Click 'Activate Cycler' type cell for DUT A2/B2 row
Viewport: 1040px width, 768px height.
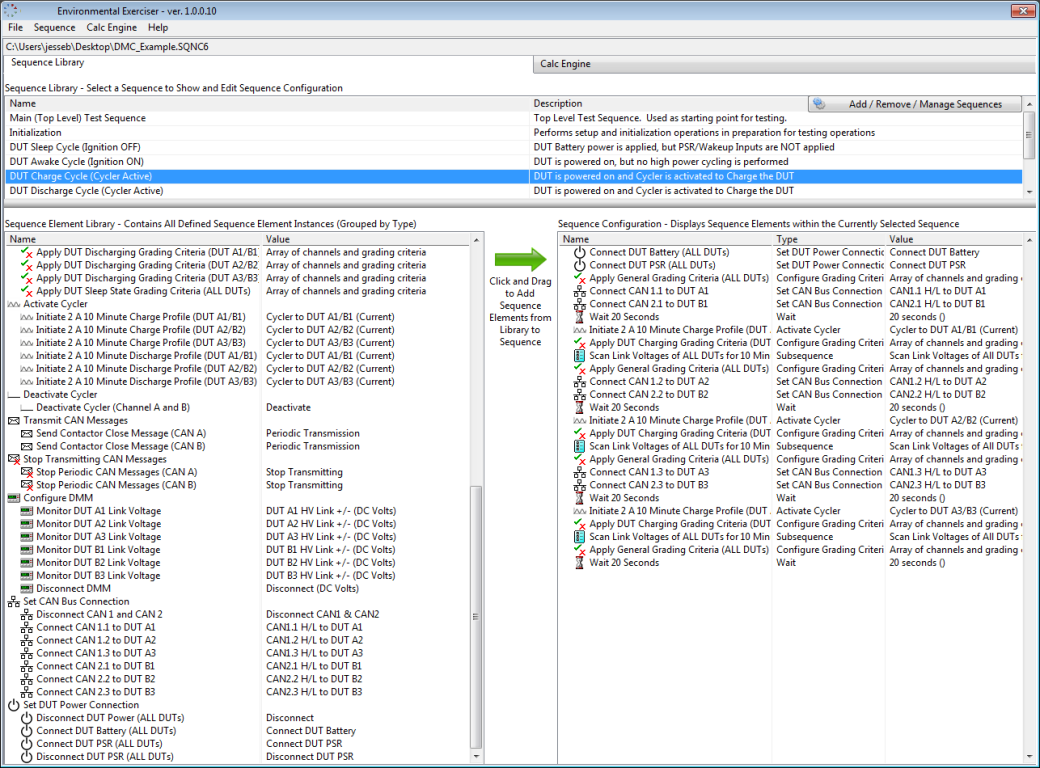coord(808,420)
